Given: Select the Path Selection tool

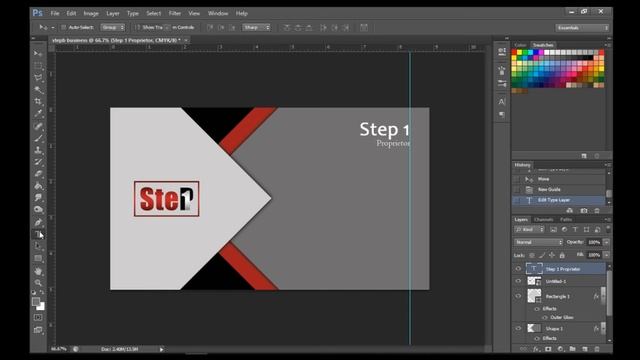Looking at the screenshot, I should tap(38, 246).
